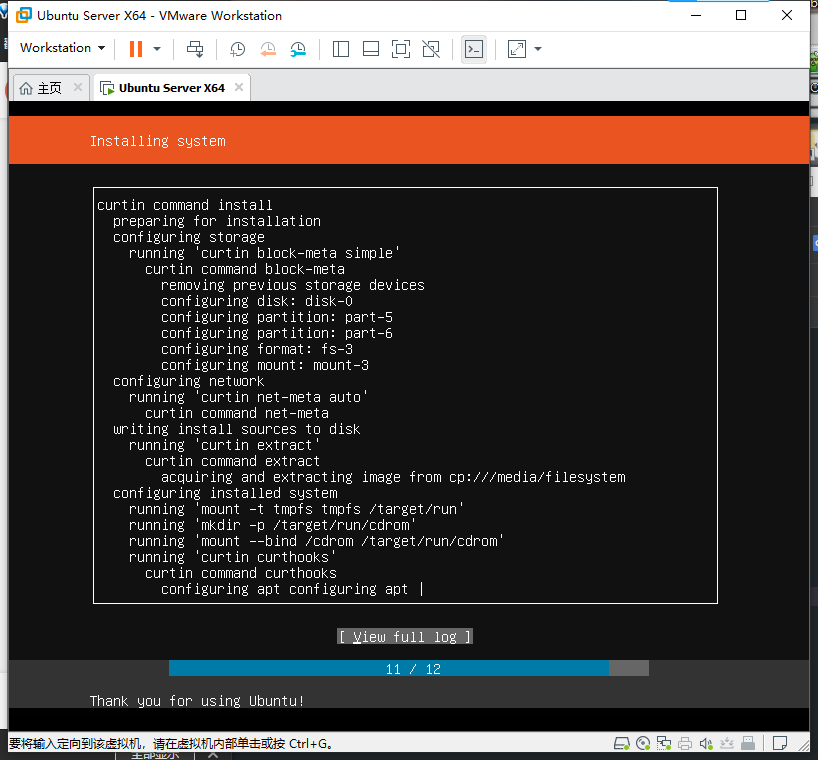Expand the power options dropdown beside Pause
818x760 pixels.
tap(157, 49)
